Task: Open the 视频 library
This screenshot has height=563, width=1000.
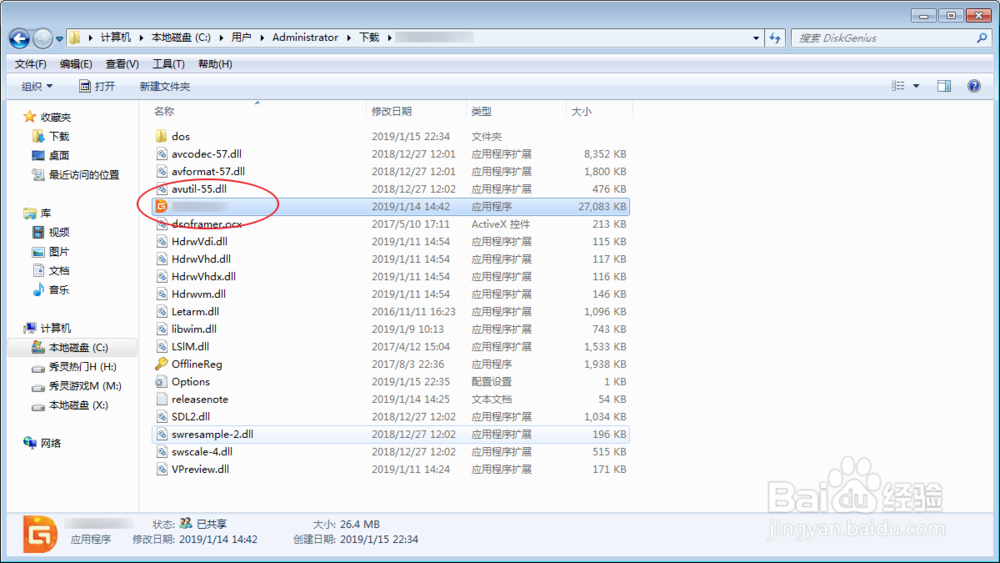Action: coord(51,232)
